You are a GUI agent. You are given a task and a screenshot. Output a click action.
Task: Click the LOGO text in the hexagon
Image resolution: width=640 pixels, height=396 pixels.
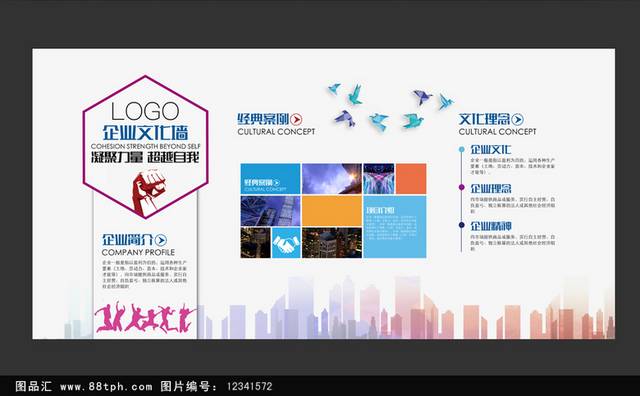(x=145, y=111)
